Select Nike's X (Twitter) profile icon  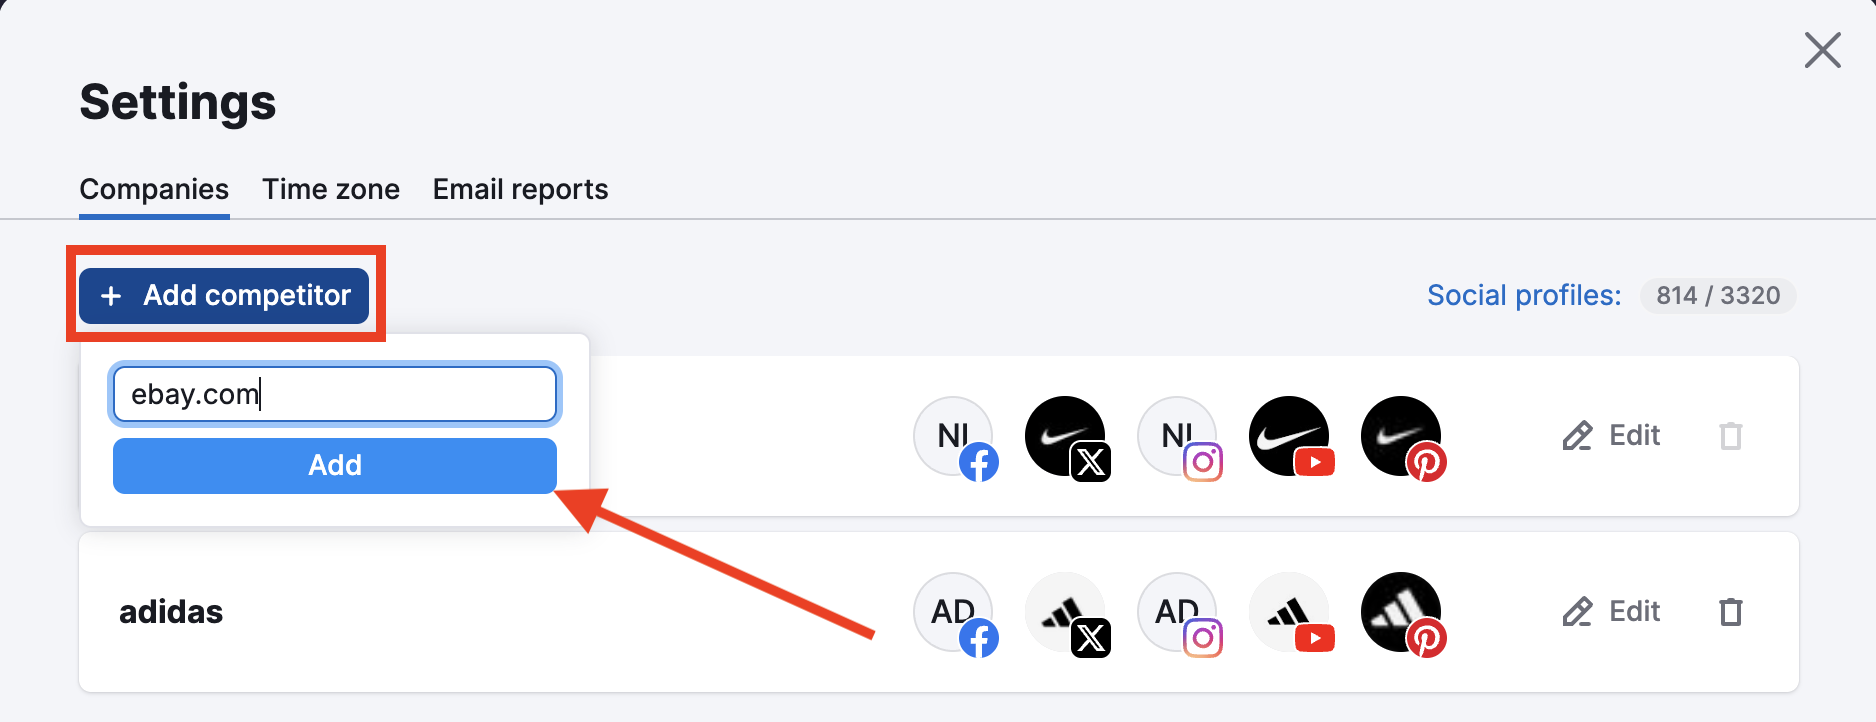[1067, 438]
